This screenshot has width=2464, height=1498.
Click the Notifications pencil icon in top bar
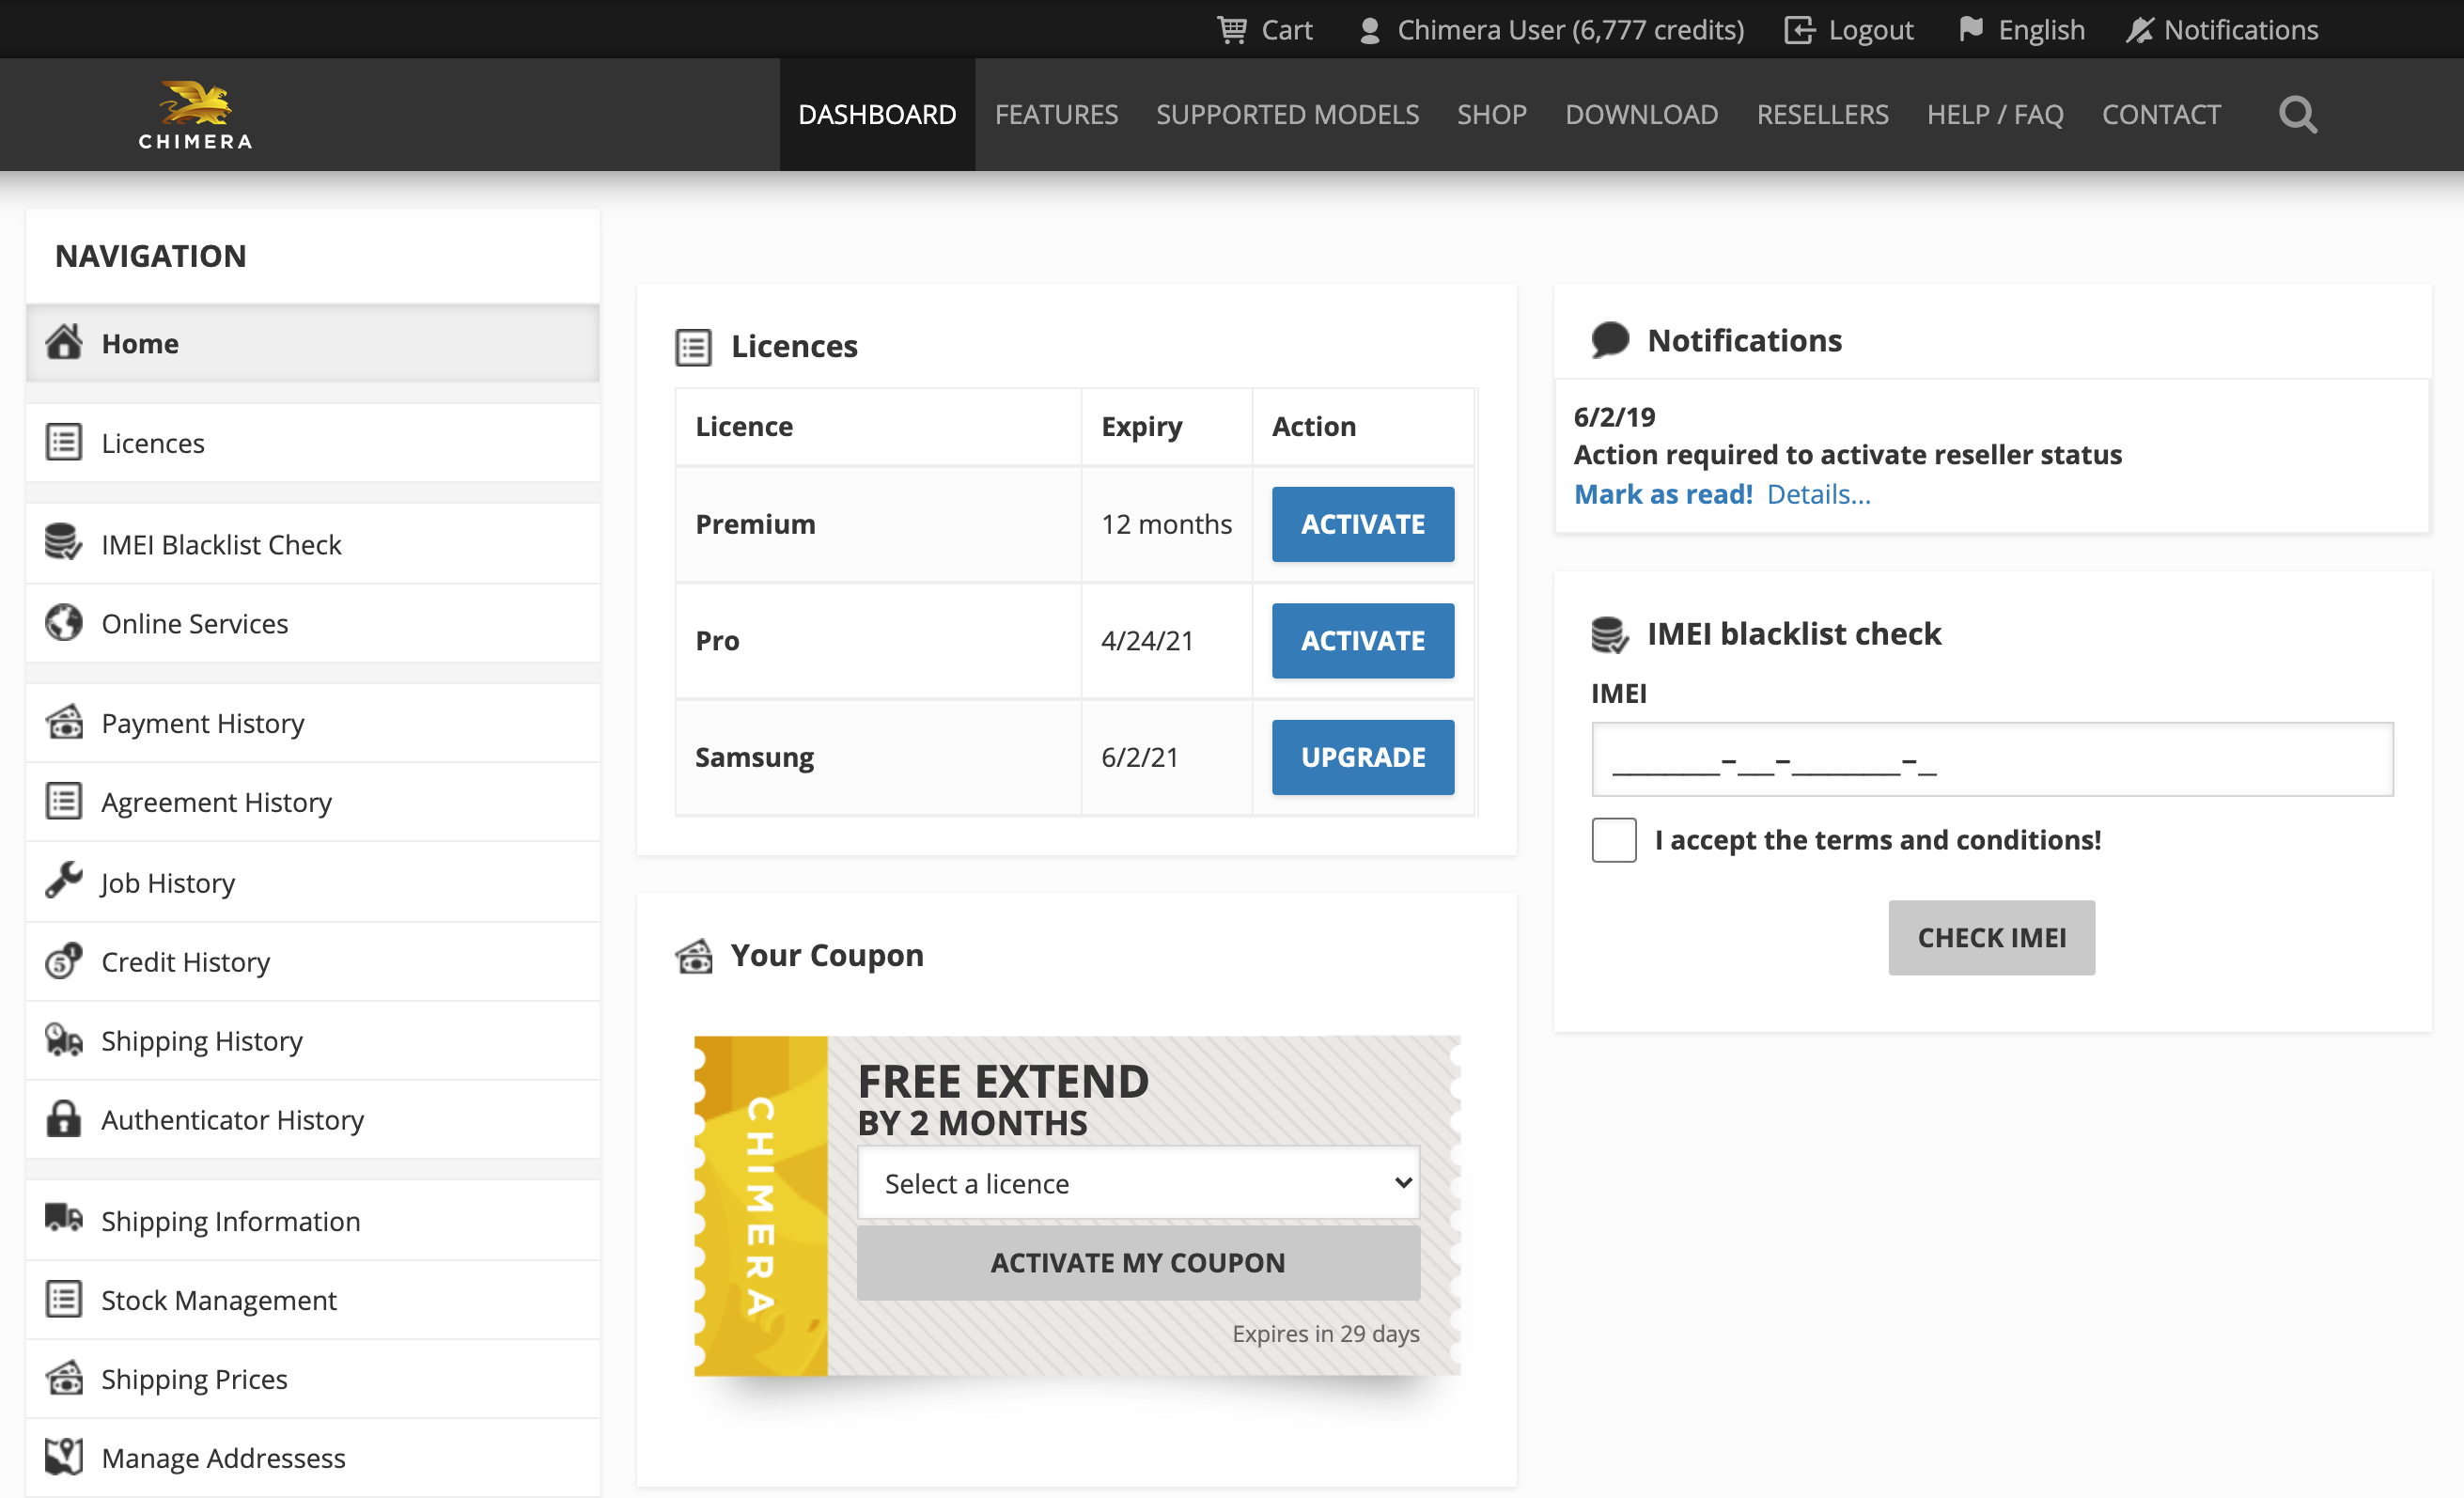[2139, 30]
